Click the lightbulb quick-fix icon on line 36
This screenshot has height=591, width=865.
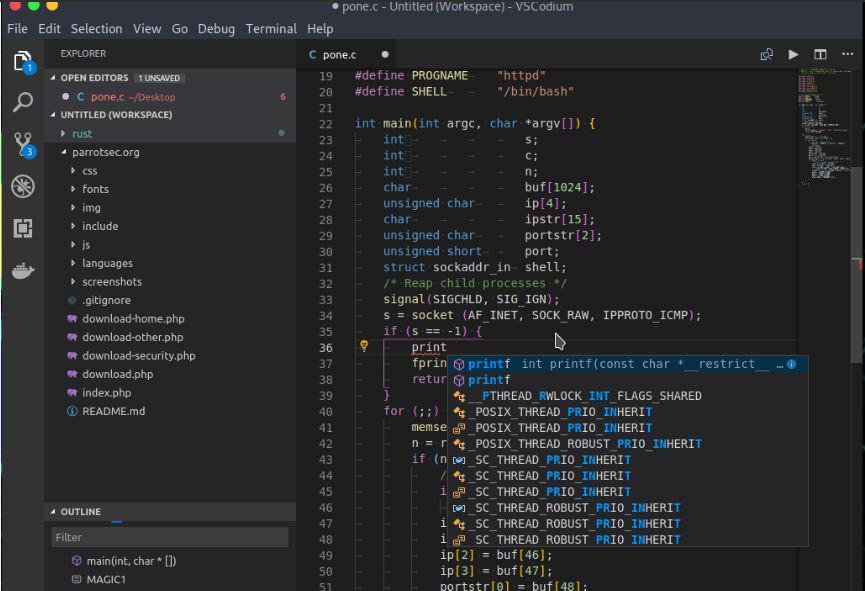[x=366, y=347]
